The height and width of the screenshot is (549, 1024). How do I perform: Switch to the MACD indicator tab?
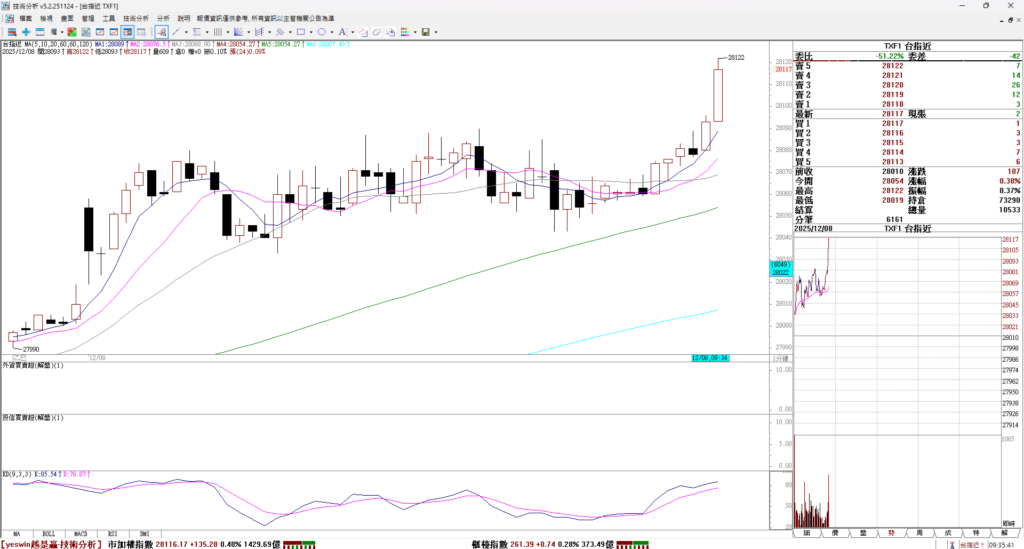pos(80,534)
